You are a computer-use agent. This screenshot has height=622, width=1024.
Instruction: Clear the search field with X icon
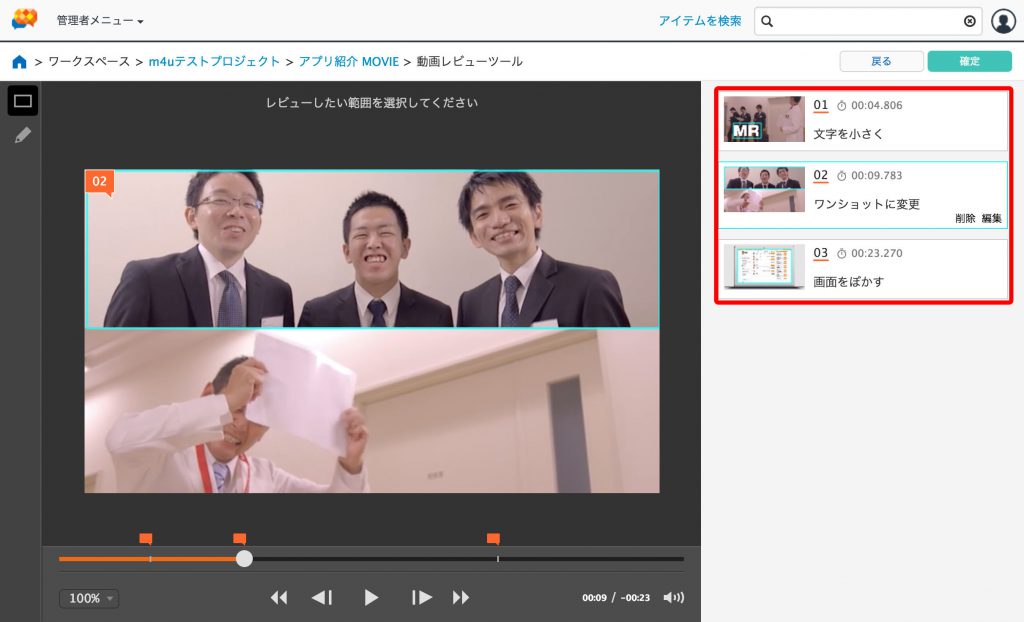click(969, 21)
